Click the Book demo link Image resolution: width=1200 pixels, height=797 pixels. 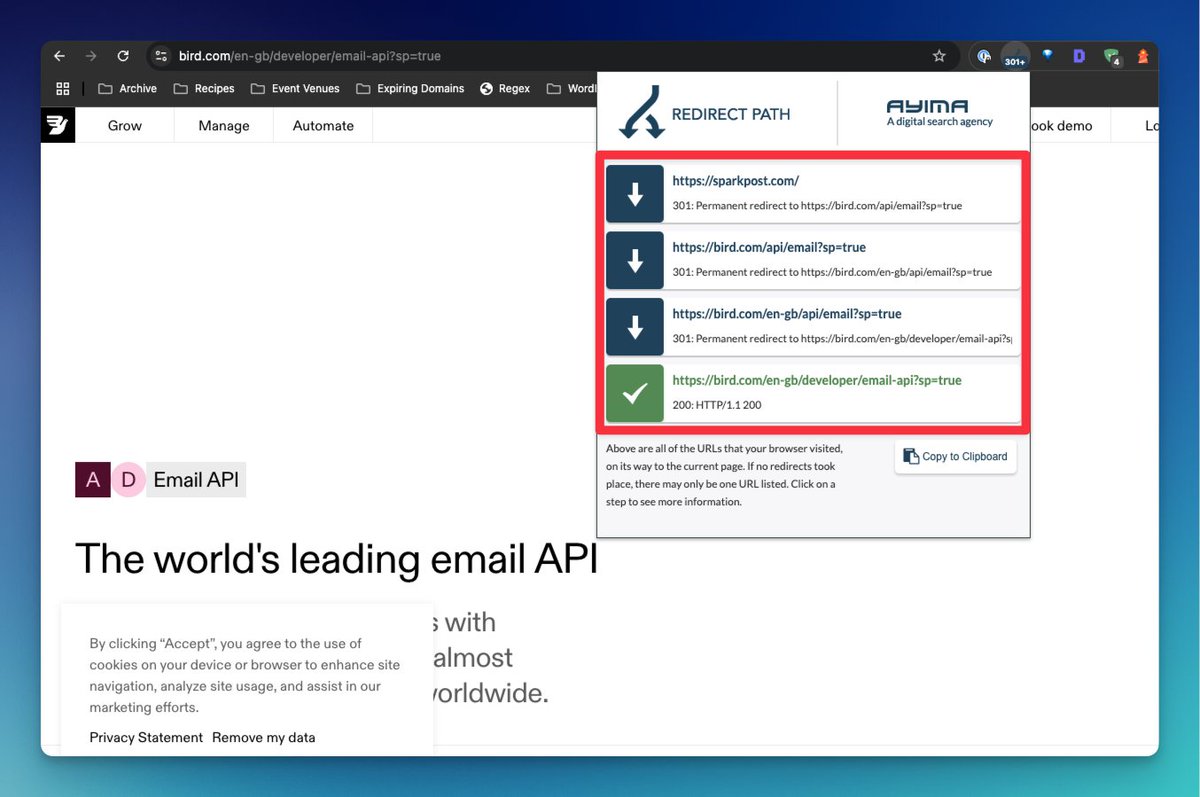click(1061, 126)
